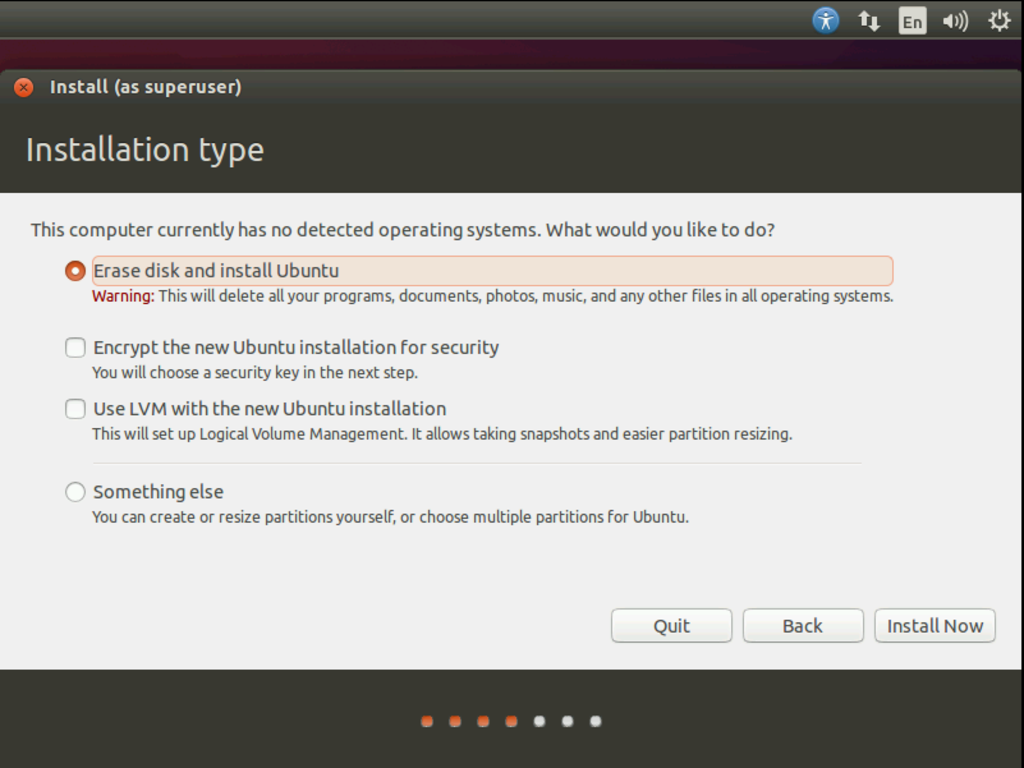
Task: Open the system power gear menu
Action: 999,21
